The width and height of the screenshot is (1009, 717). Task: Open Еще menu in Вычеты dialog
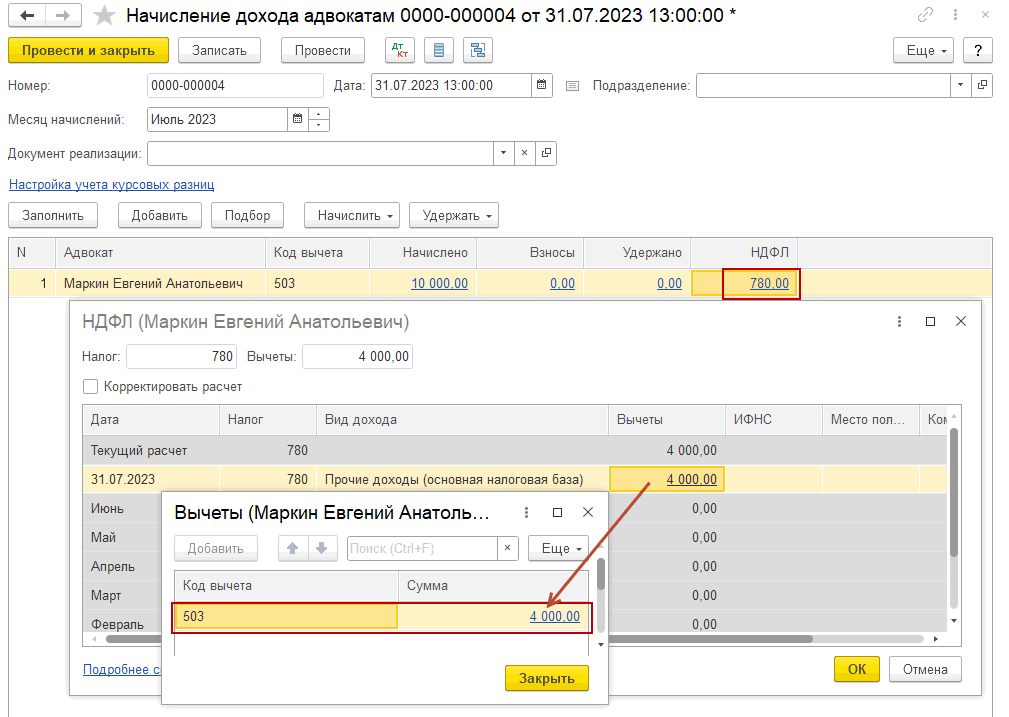pyautogui.click(x=560, y=548)
